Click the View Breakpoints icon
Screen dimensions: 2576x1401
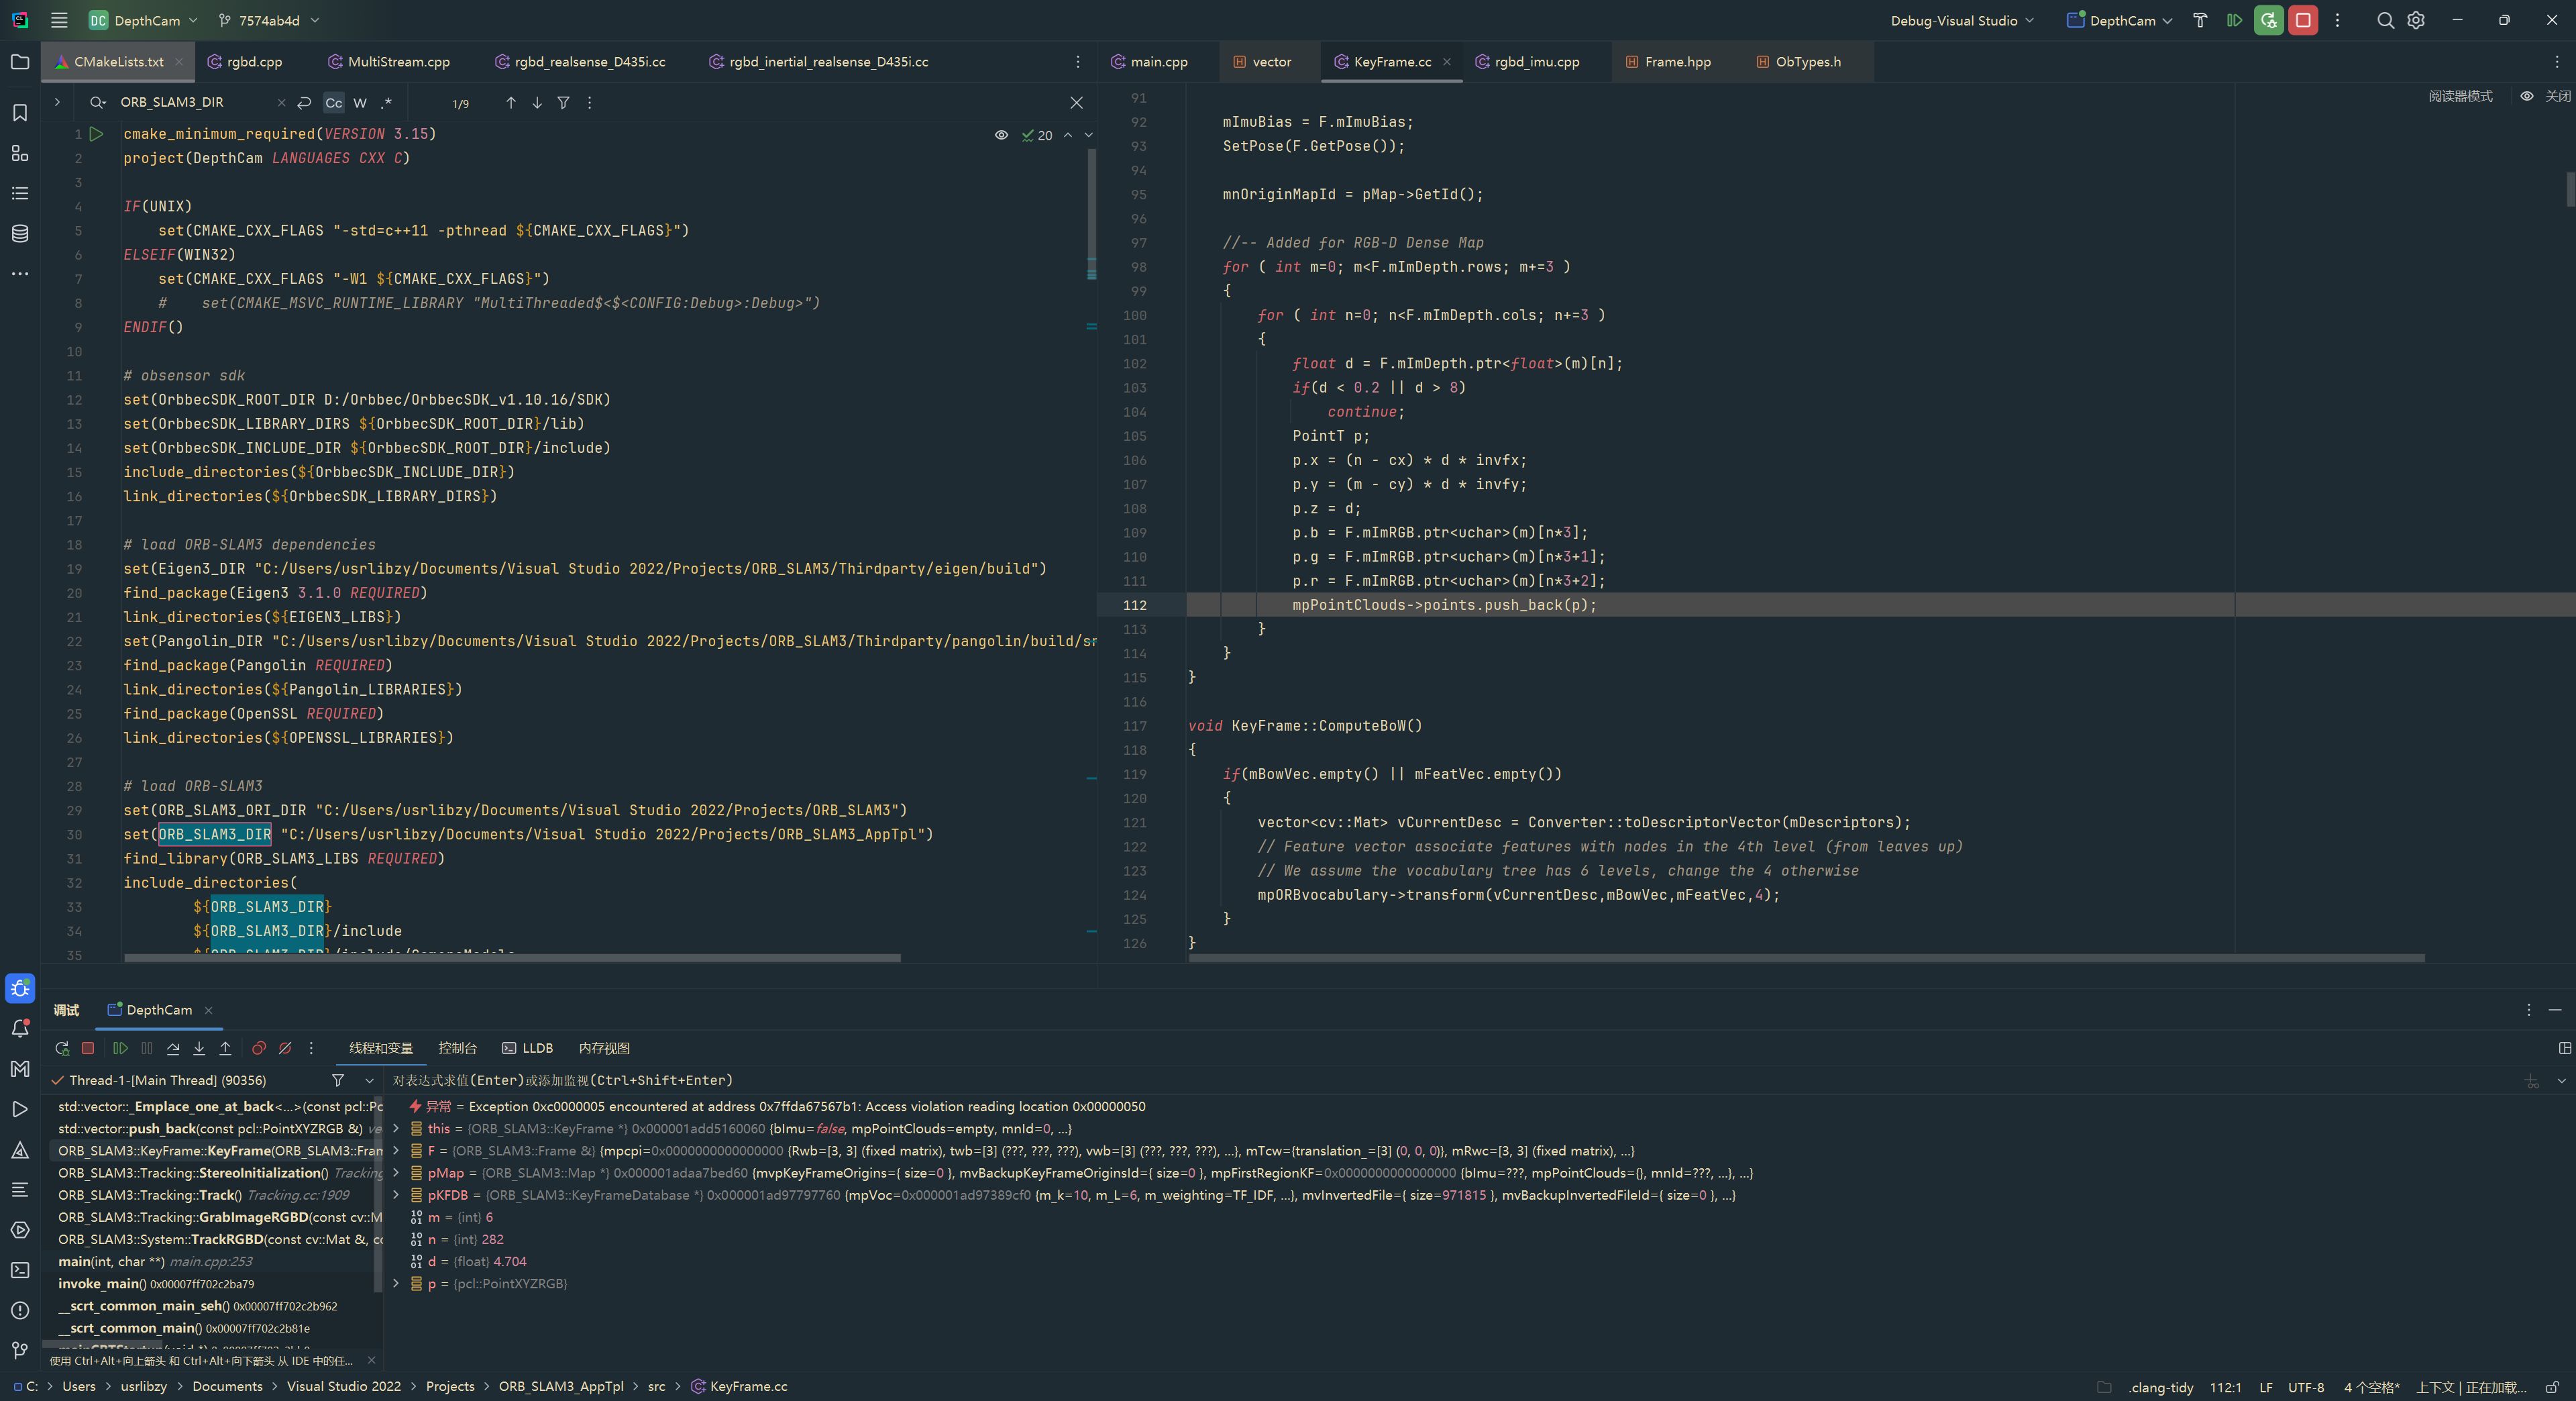pos(259,1048)
